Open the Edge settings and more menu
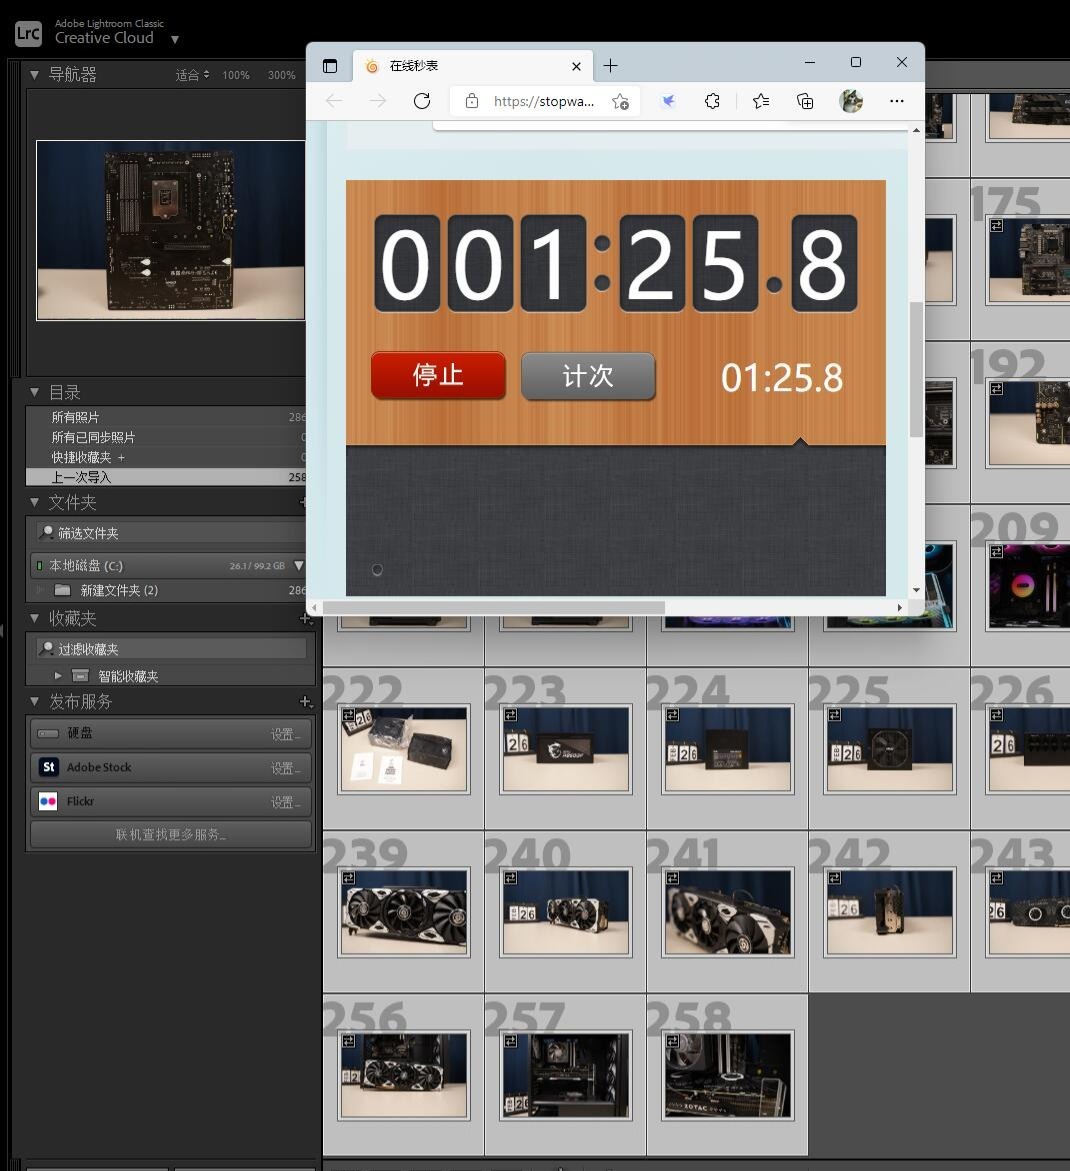Screen dimensions: 1070x1171 pyautogui.click(x=896, y=101)
